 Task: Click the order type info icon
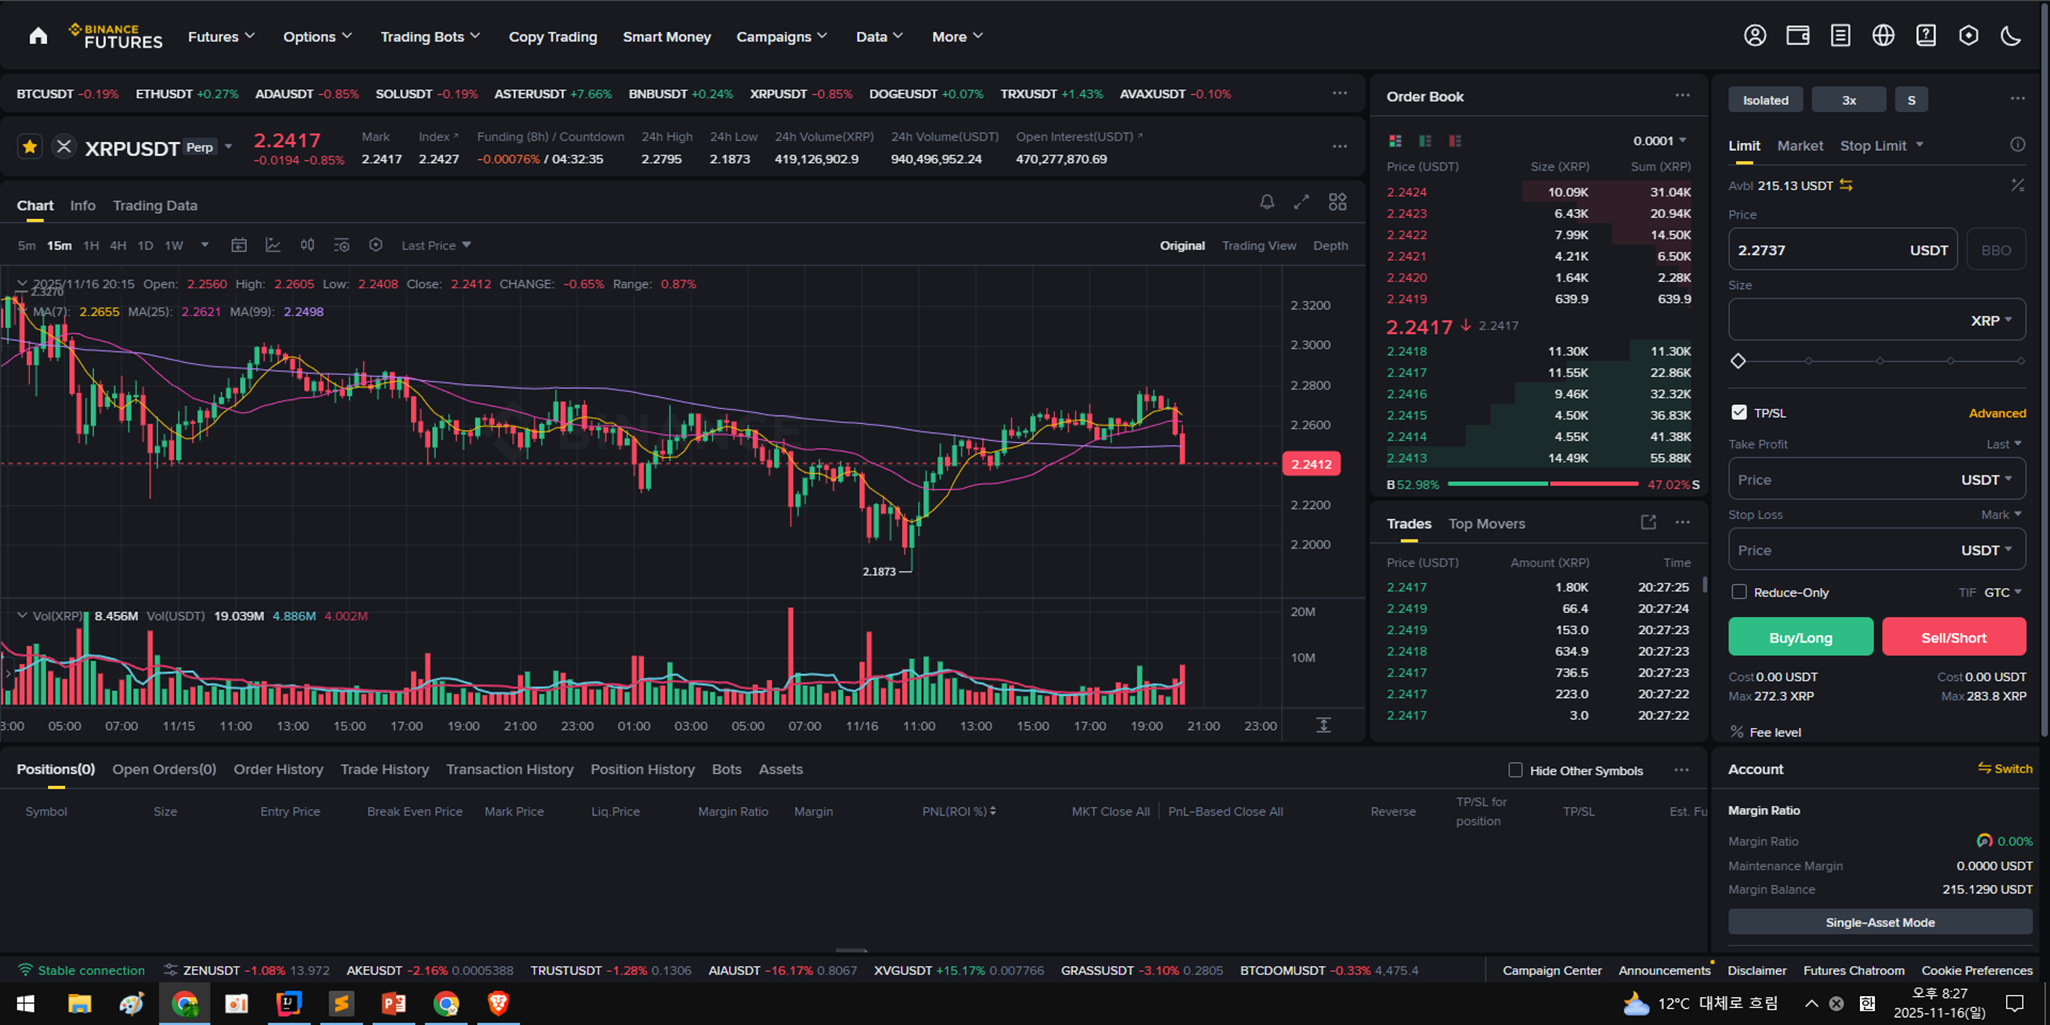click(2018, 145)
